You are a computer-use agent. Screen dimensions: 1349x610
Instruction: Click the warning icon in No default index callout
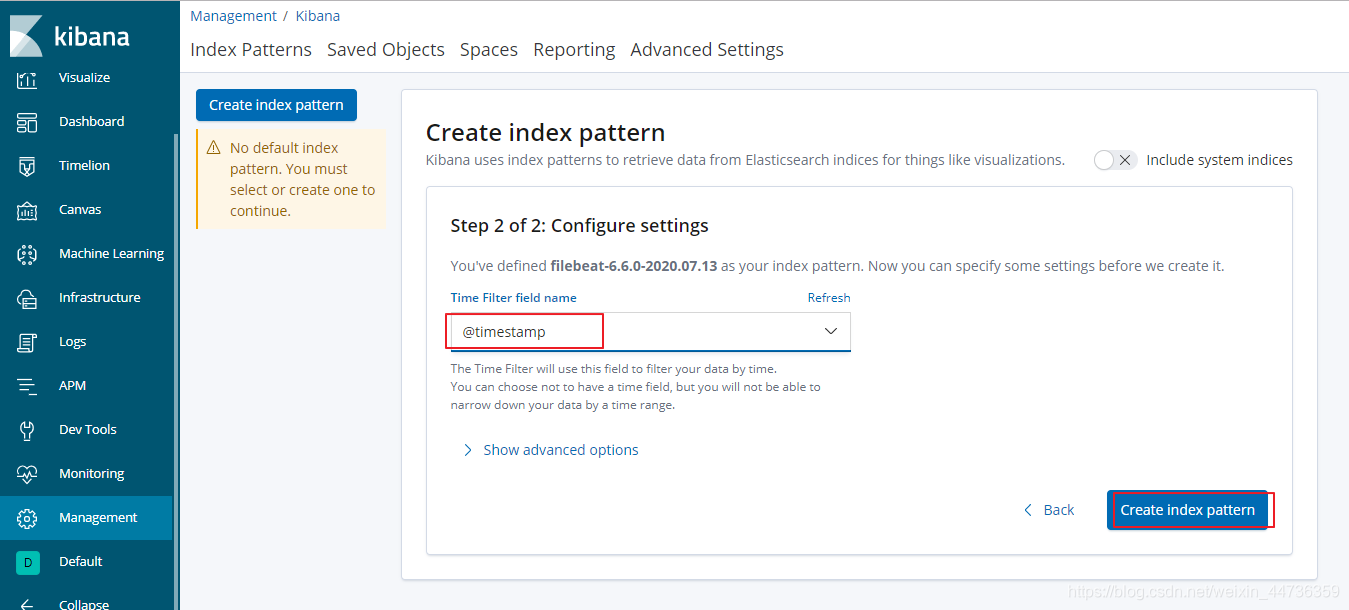(213, 148)
